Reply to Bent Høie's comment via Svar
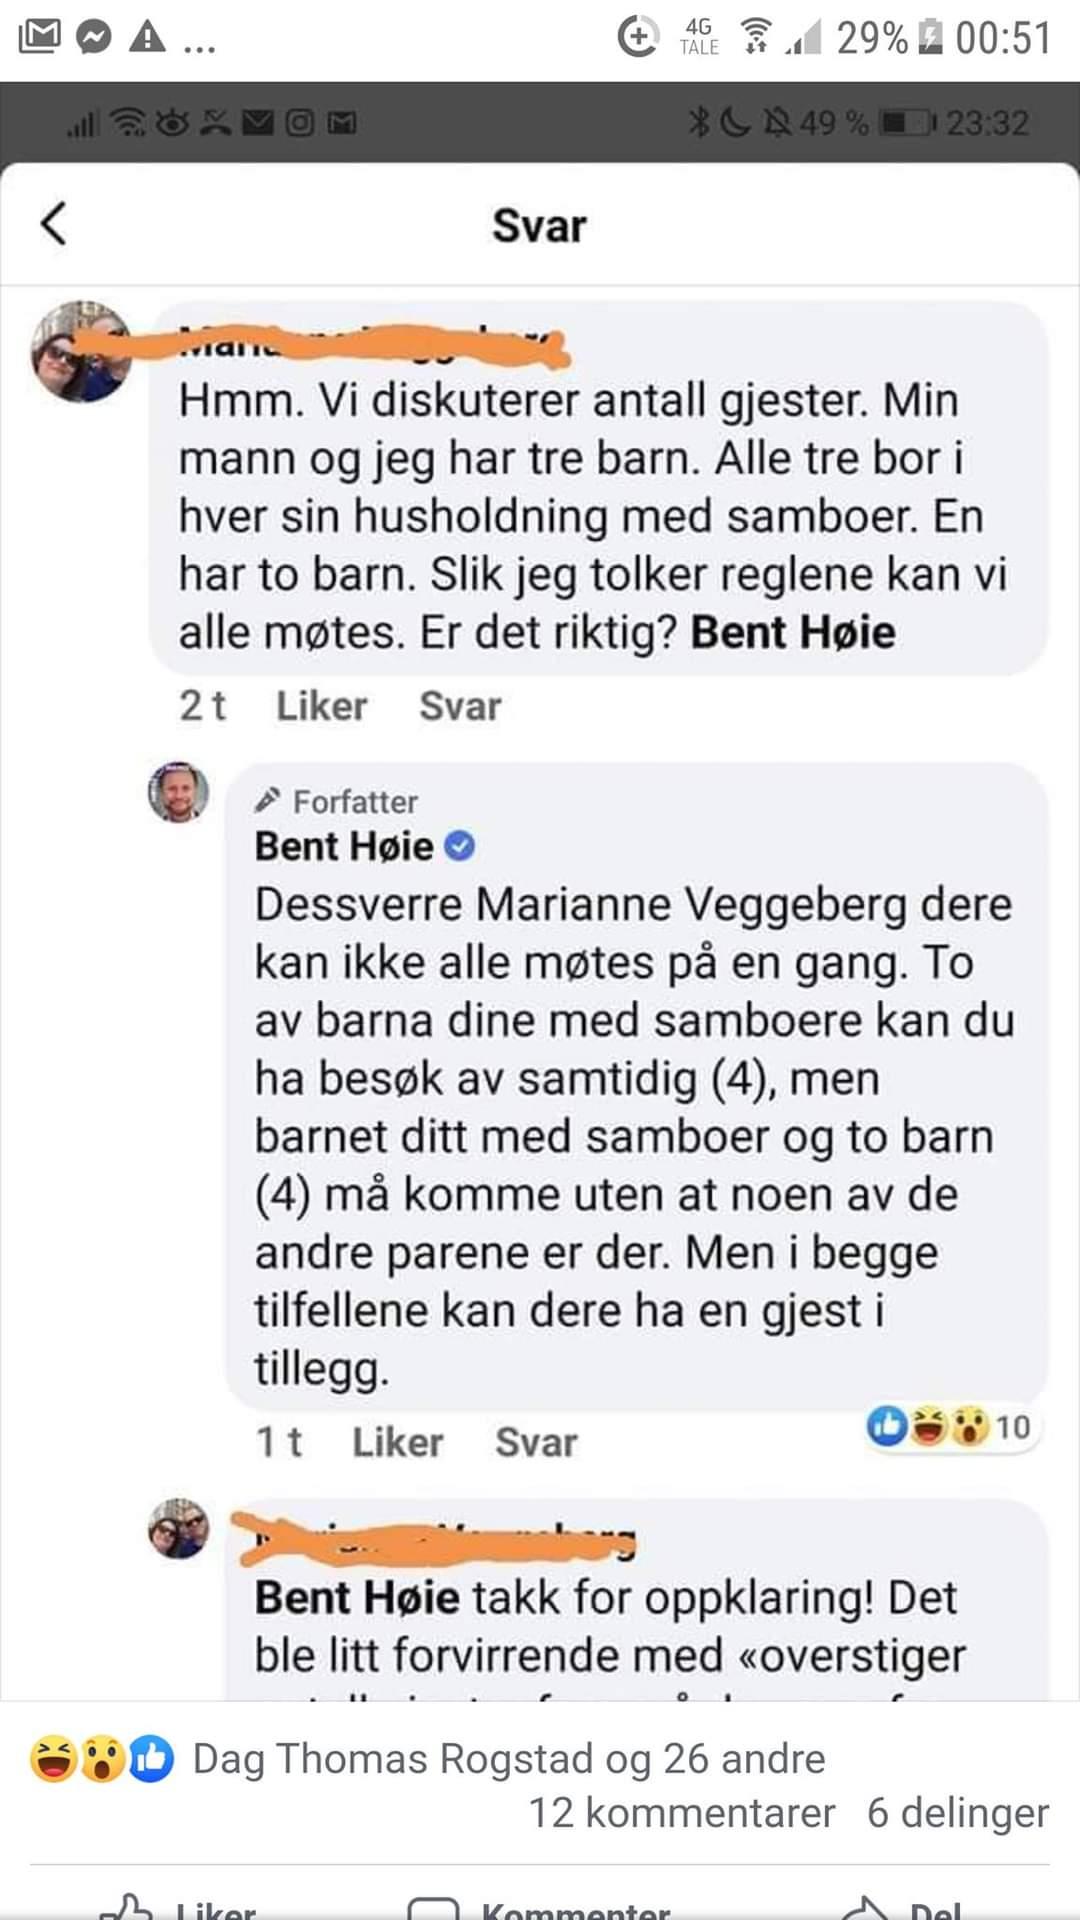 [536, 1442]
